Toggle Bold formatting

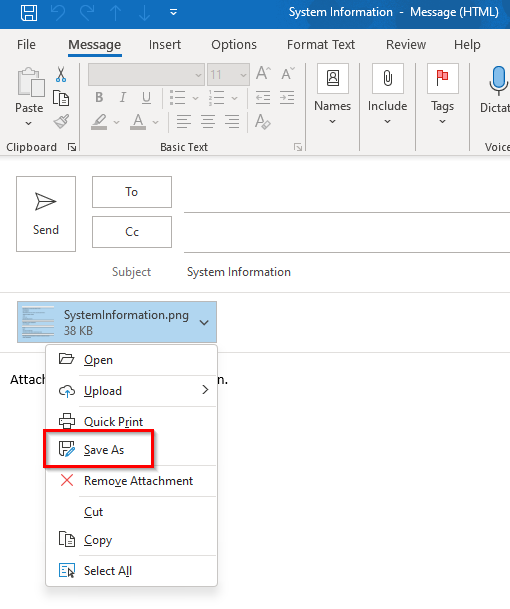99,97
